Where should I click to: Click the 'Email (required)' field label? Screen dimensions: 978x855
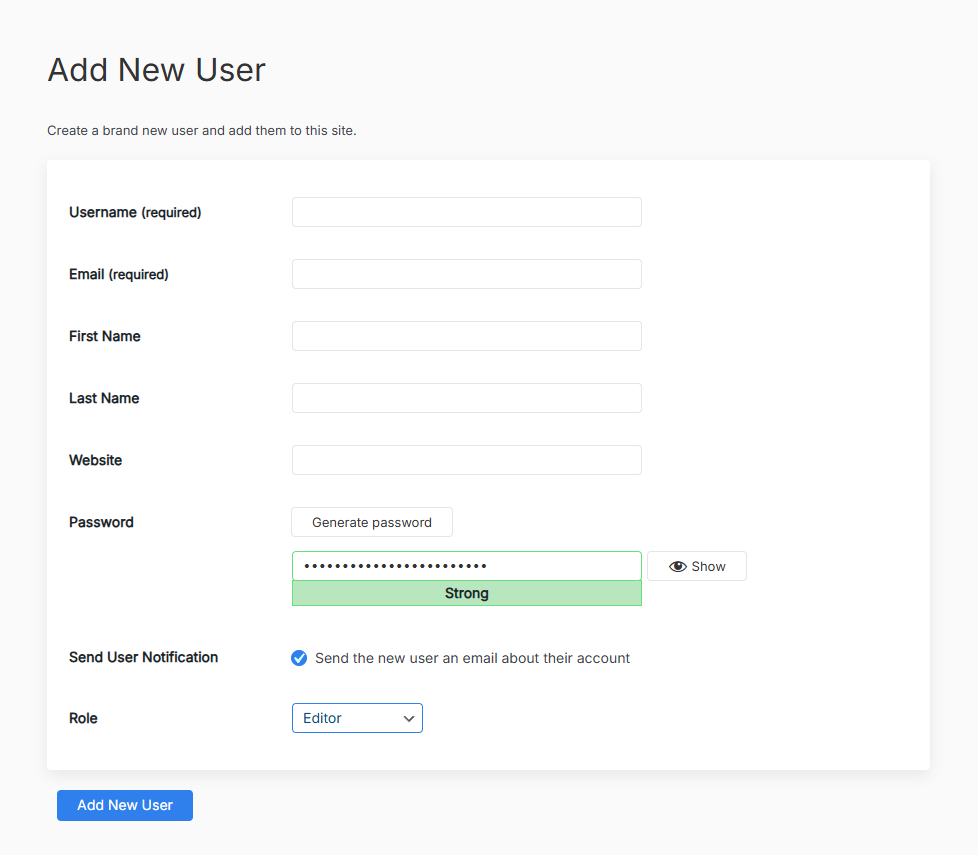pyautogui.click(x=118, y=274)
